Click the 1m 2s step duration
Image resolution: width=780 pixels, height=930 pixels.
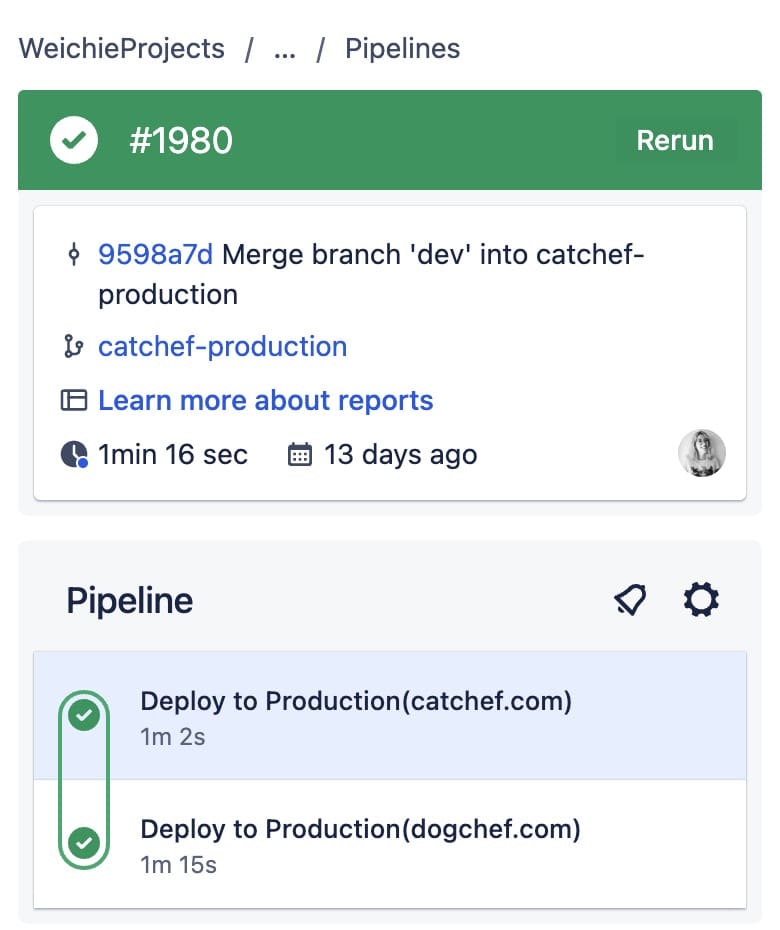tap(173, 737)
